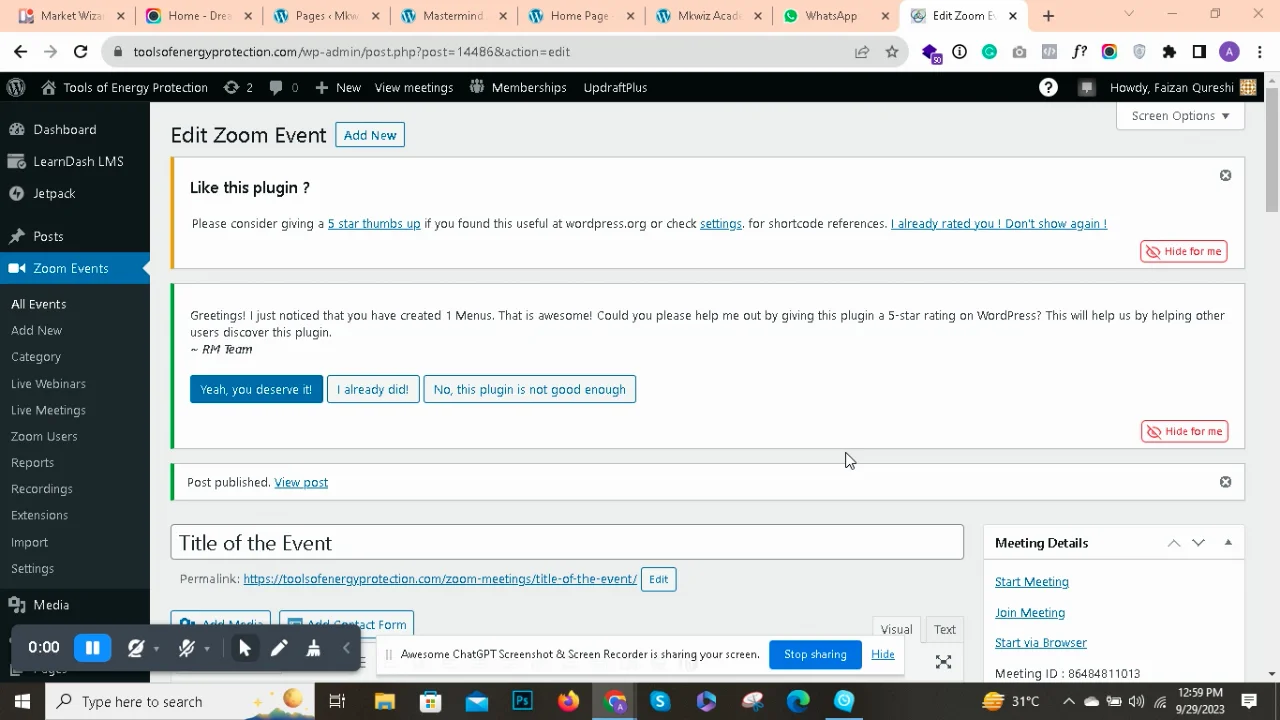Click No, this plugin is not good enough
The image size is (1280, 720).
point(529,389)
